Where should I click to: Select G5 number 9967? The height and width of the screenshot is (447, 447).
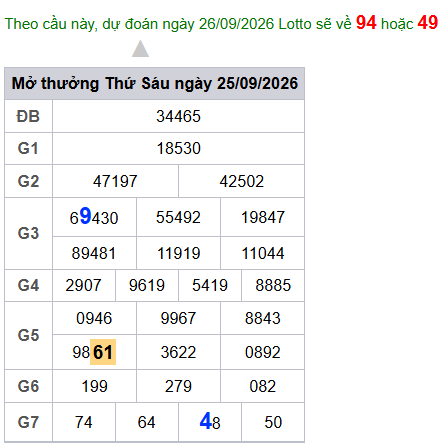178,318
